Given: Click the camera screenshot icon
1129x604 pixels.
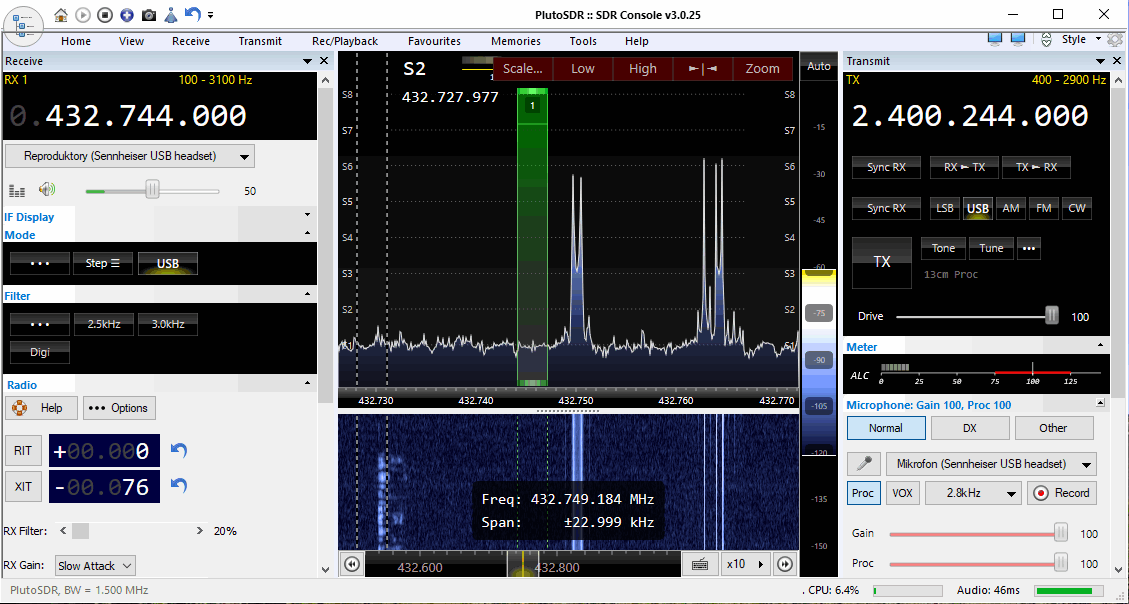Looking at the screenshot, I should 148,15.
